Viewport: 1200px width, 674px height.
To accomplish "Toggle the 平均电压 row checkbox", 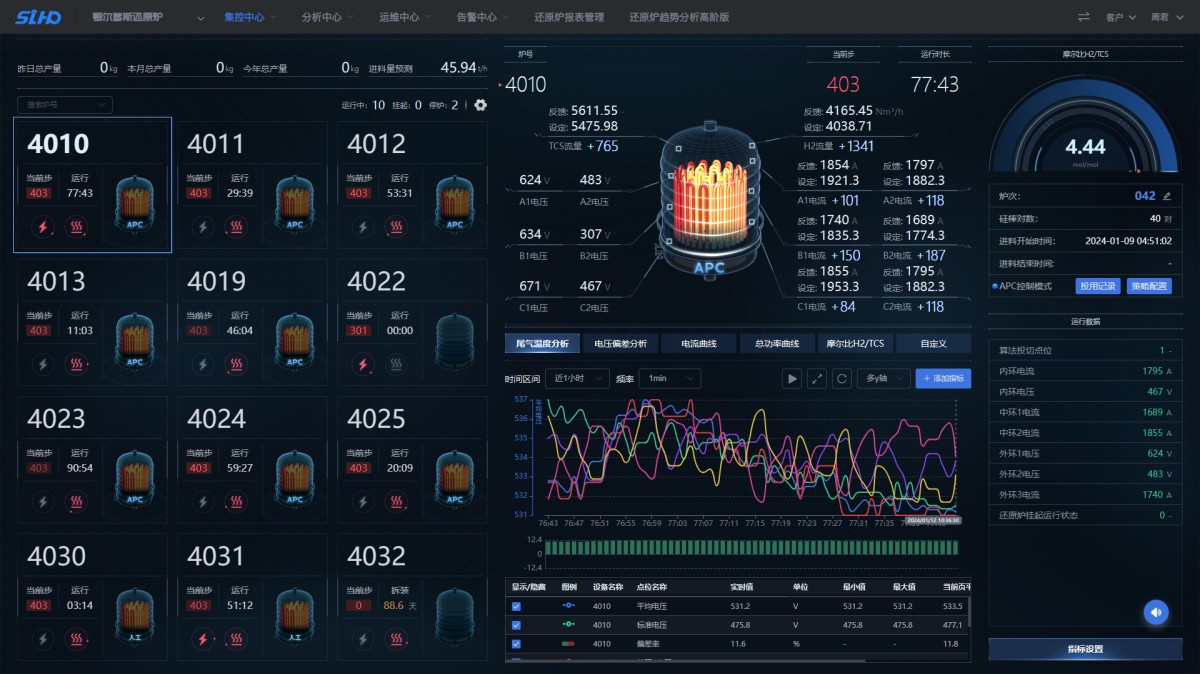I will pyautogui.click(x=516, y=606).
